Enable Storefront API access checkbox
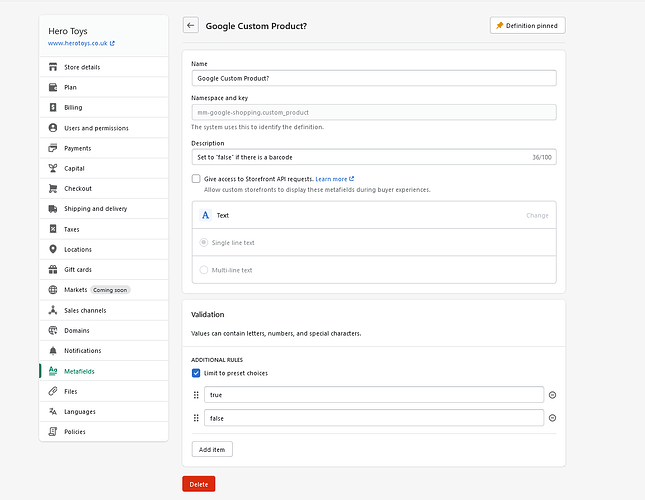Image resolution: width=645 pixels, height=500 pixels. [x=196, y=179]
